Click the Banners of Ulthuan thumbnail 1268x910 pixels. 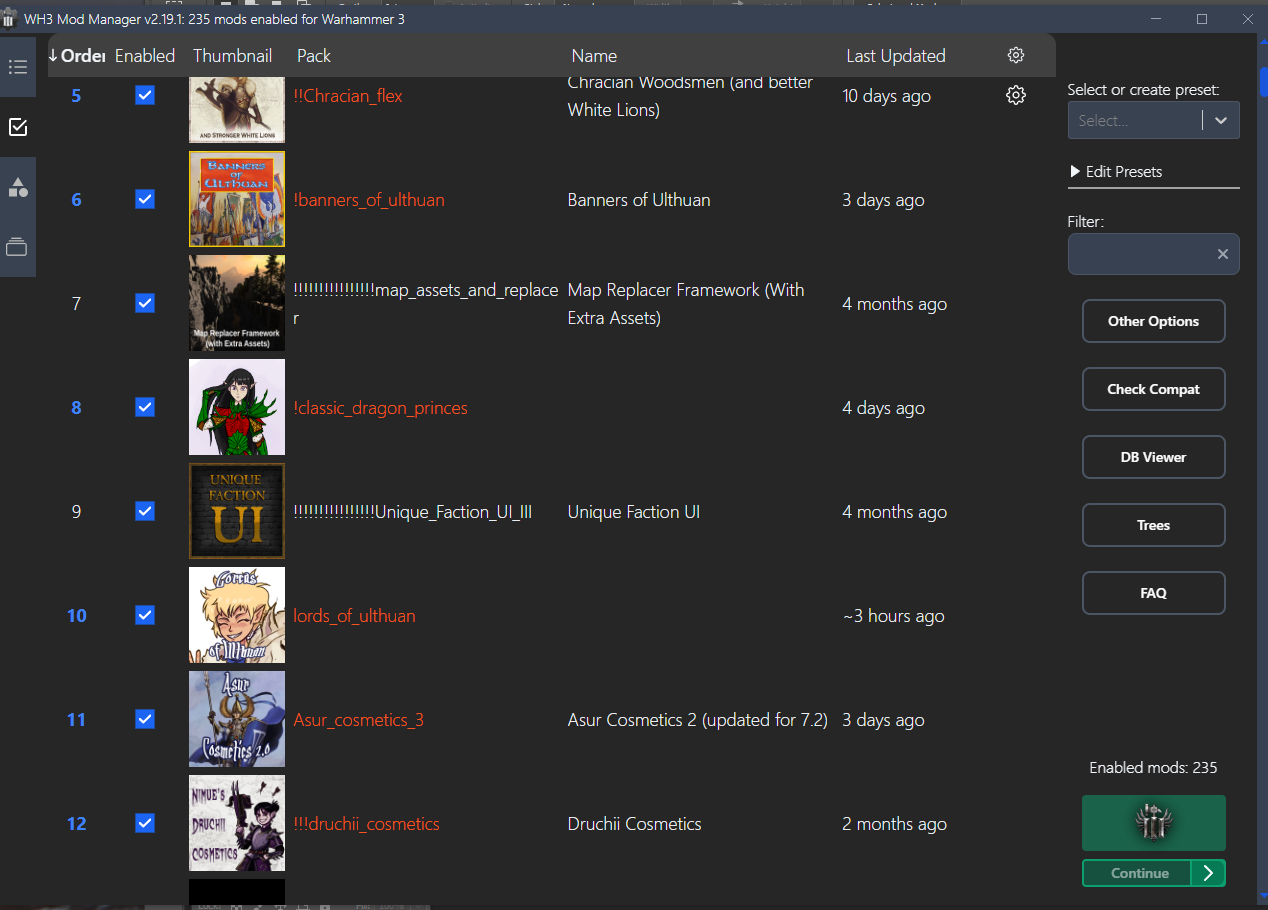tap(237, 199)
